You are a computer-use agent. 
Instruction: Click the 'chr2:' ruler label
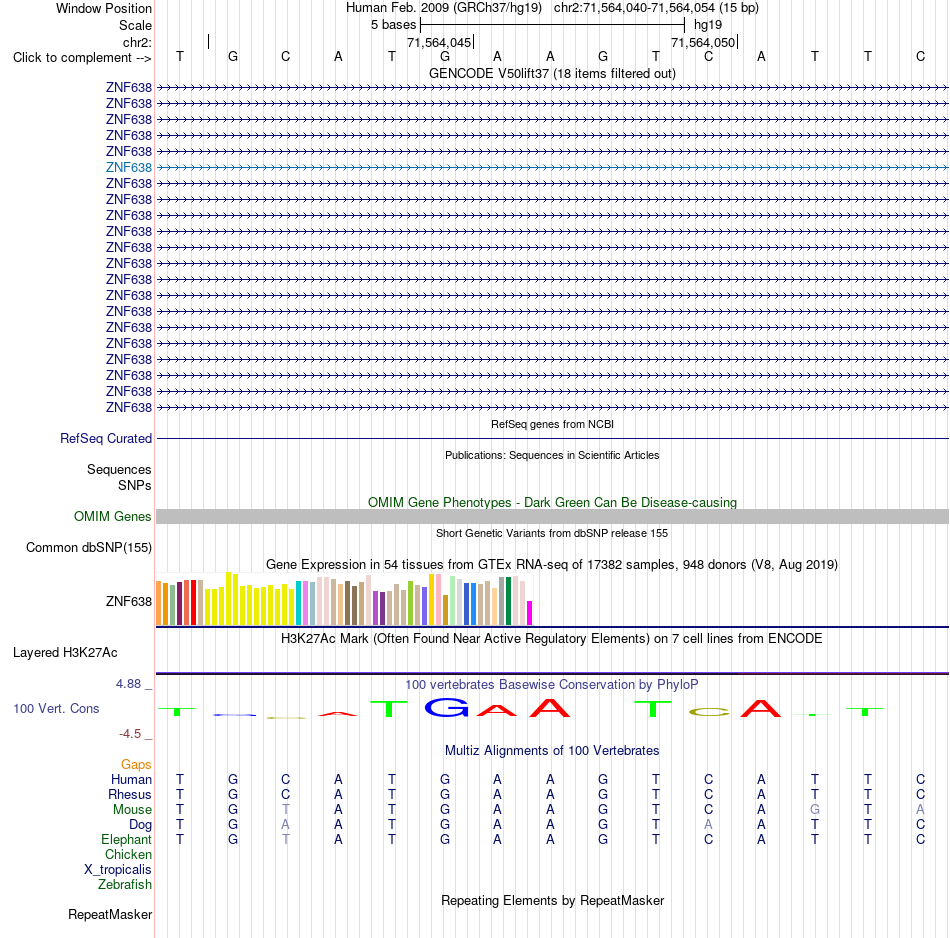[137, 42]
